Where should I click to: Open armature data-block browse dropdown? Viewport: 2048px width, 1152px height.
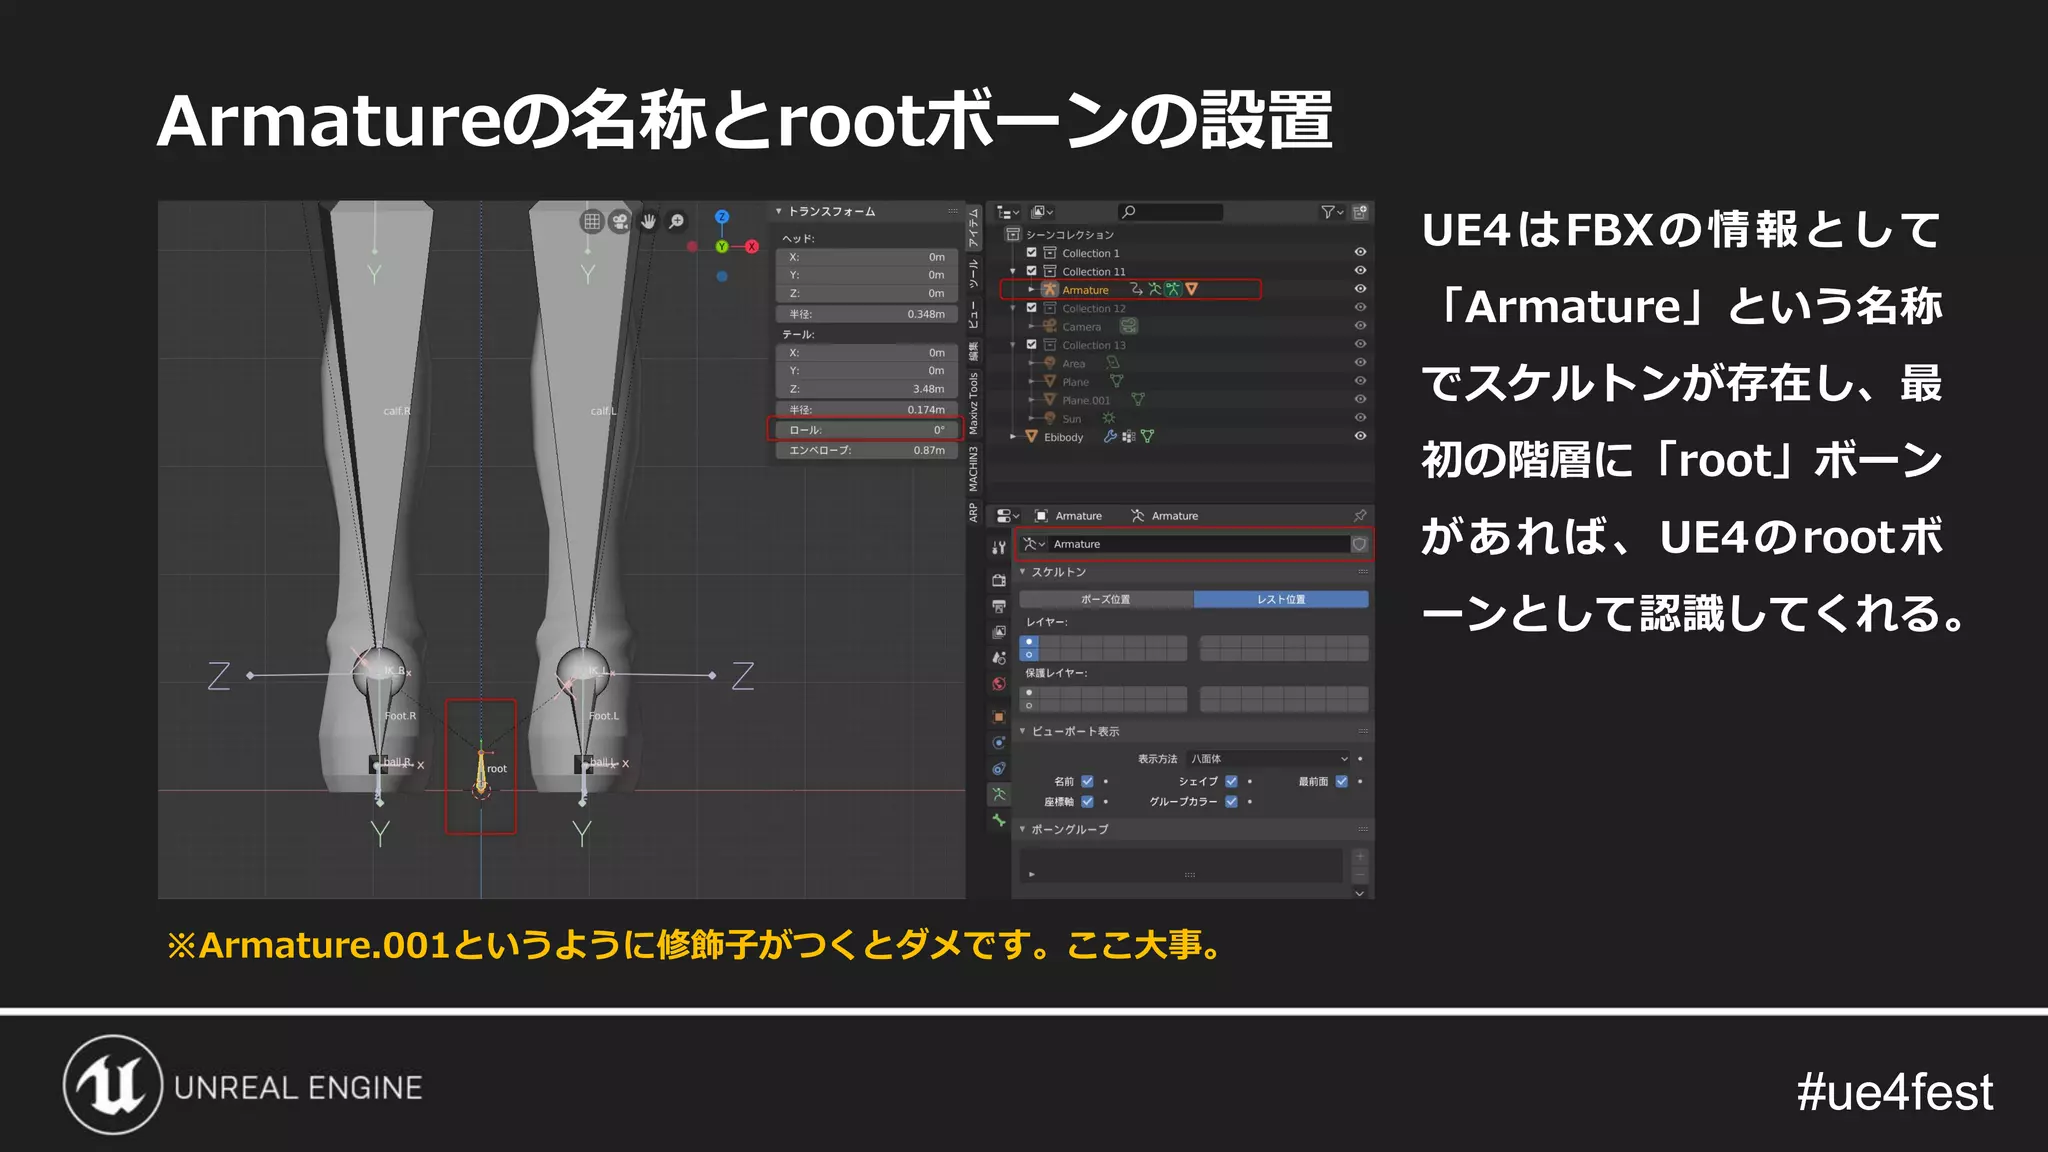[1034, 544]
